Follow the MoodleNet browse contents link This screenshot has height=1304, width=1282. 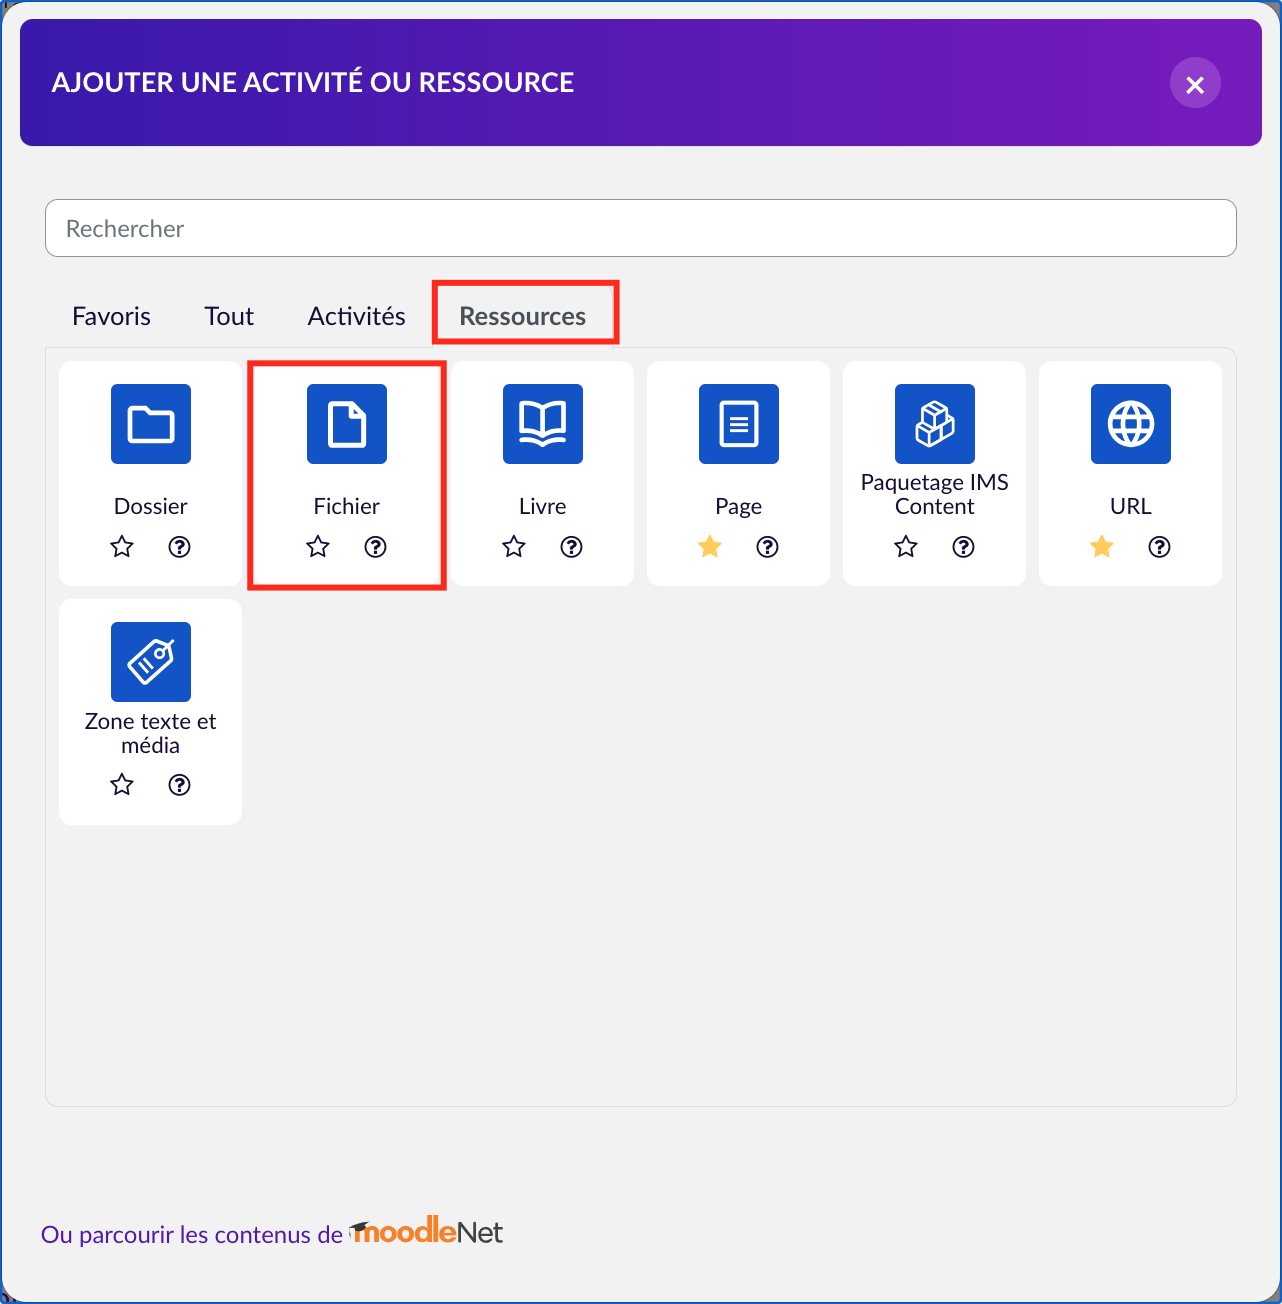[x=272, y=1234]
